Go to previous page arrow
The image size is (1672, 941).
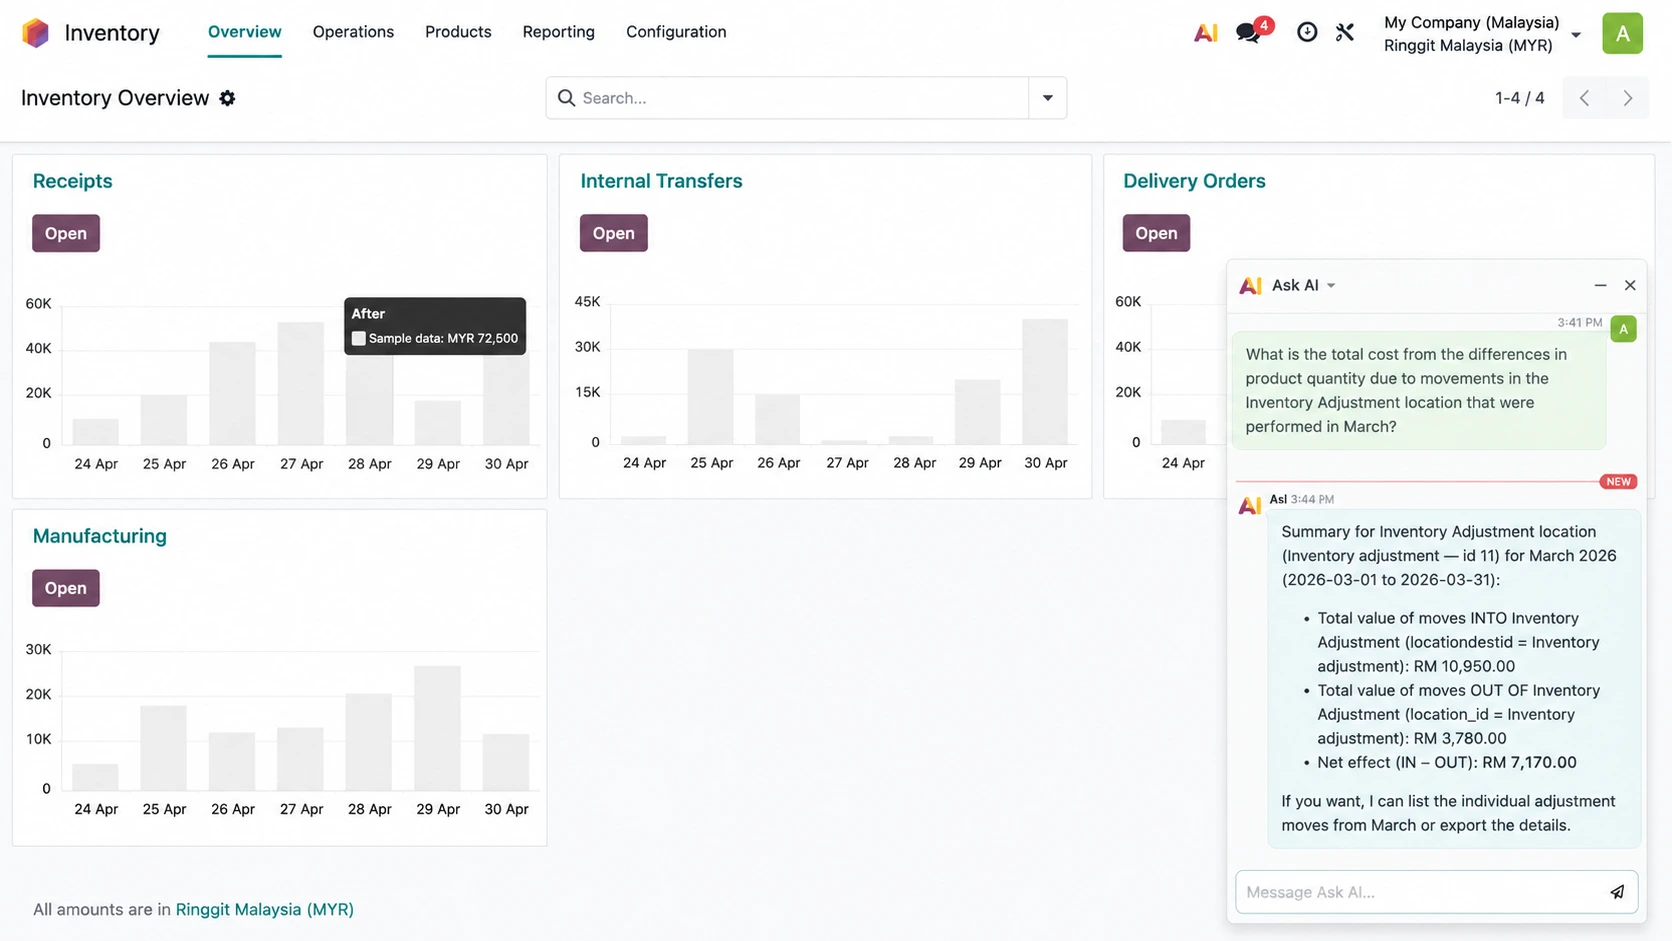[1584, 98]
